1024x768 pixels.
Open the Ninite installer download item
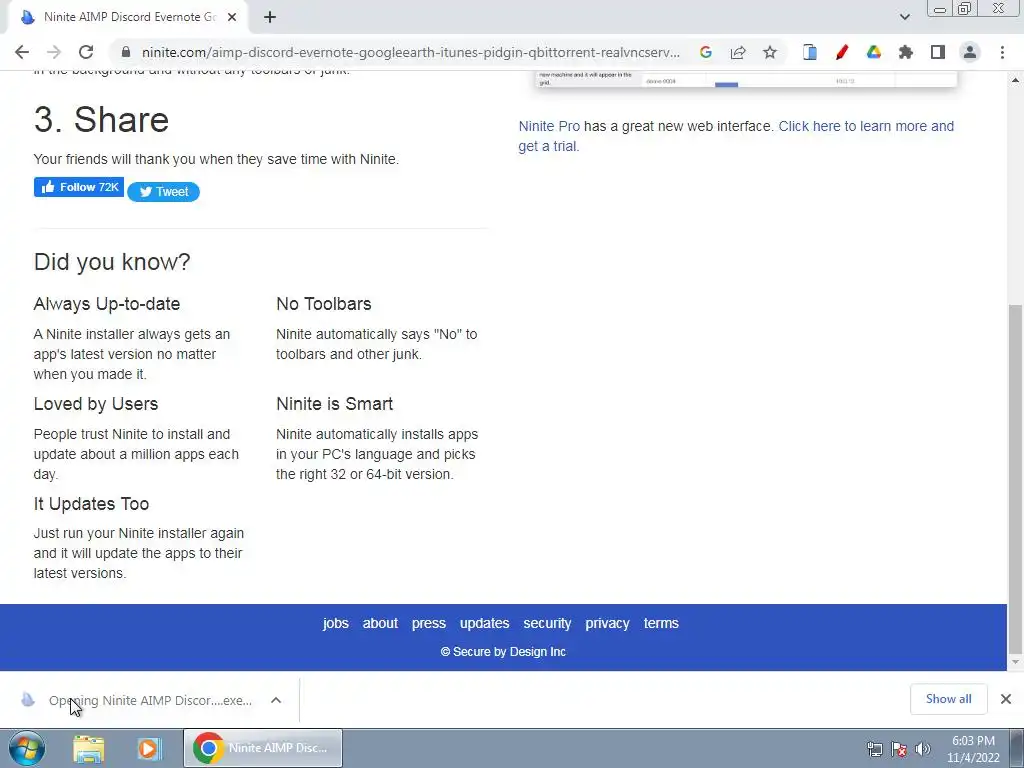(137, 700)
